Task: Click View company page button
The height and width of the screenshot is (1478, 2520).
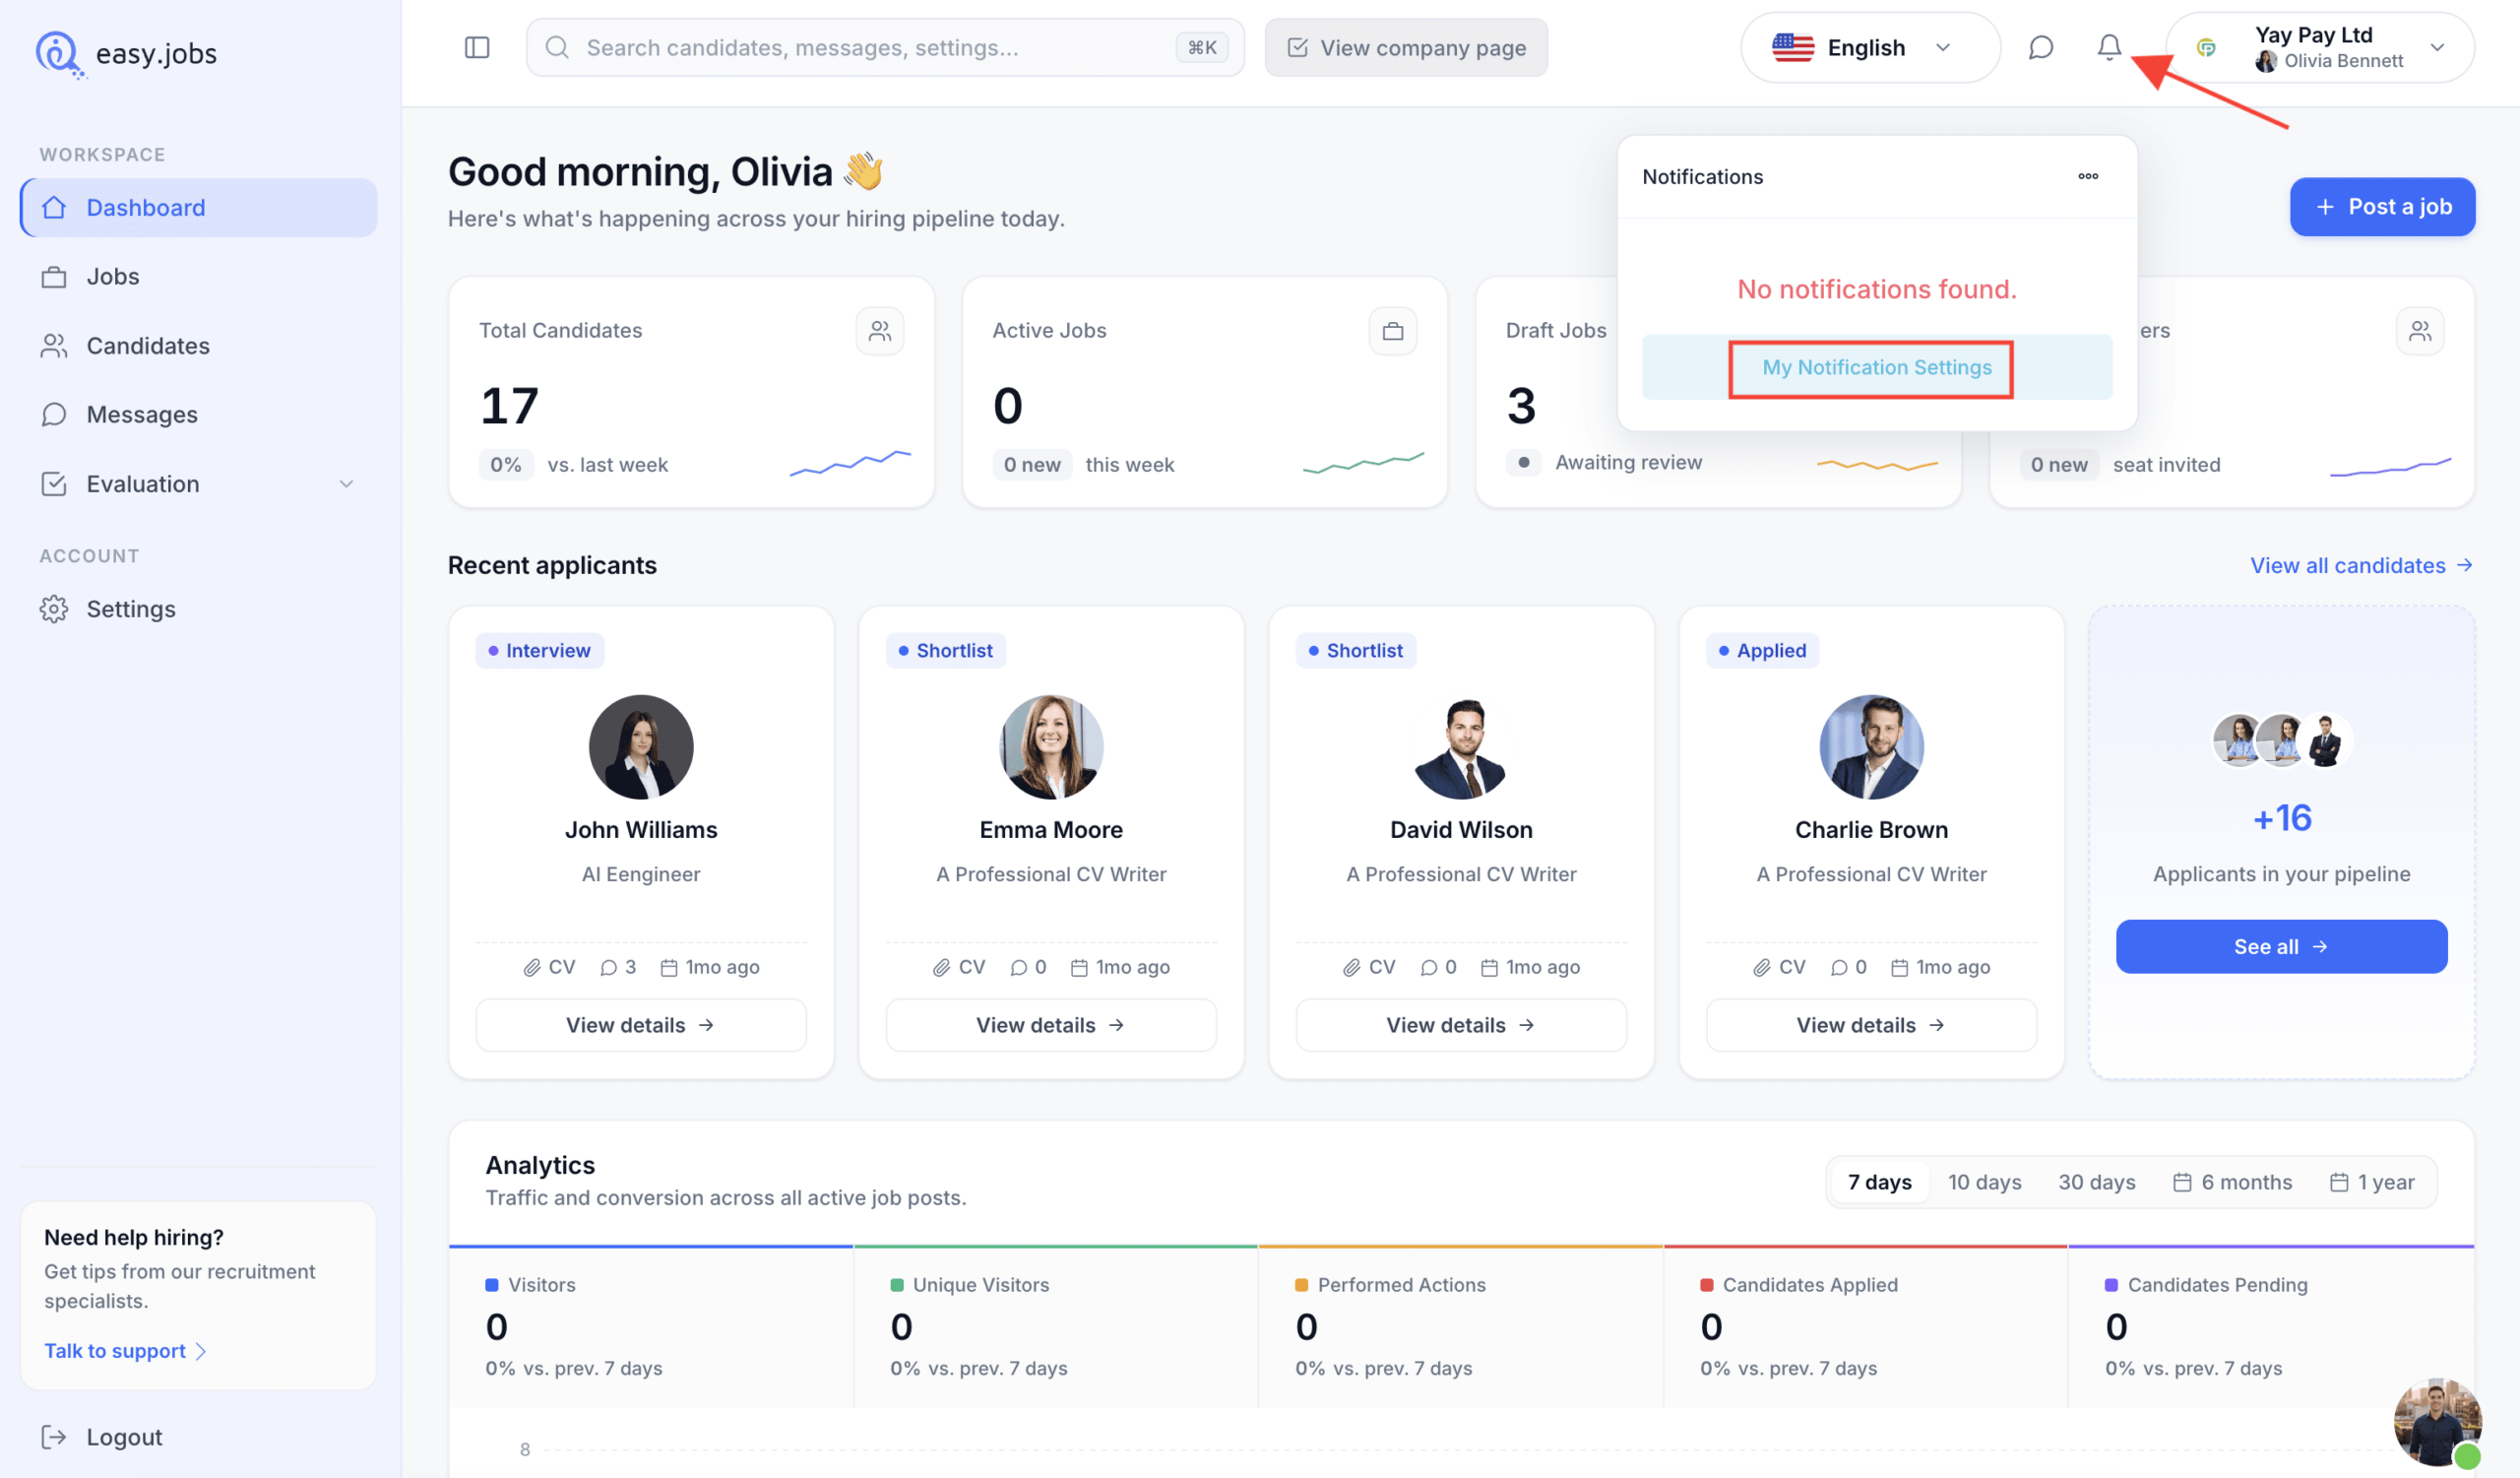Action: pyautogui.click(x=1406, y=47)
